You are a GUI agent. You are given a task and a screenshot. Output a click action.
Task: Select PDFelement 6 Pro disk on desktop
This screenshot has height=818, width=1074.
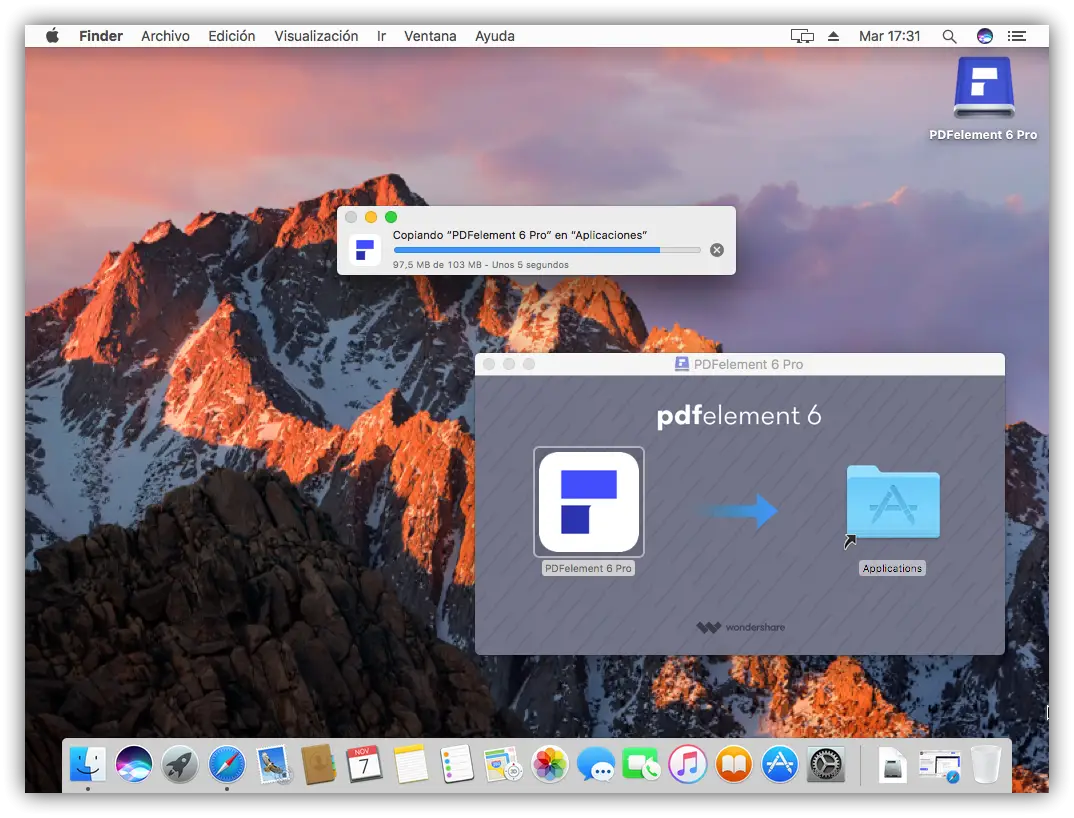point(984,88)
